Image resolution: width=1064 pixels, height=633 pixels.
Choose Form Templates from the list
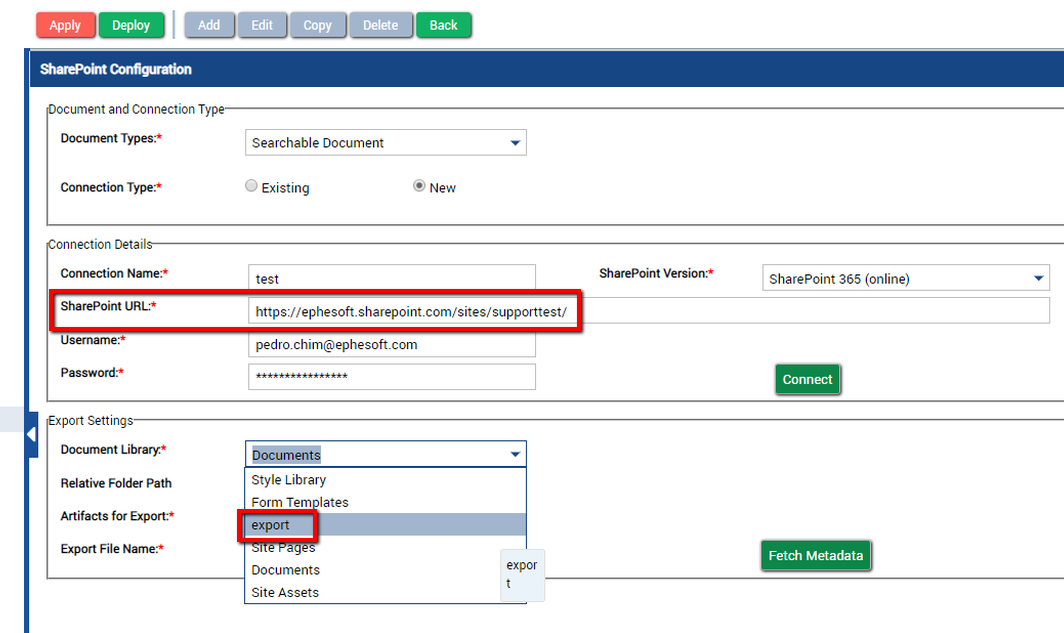pos(385,502)
